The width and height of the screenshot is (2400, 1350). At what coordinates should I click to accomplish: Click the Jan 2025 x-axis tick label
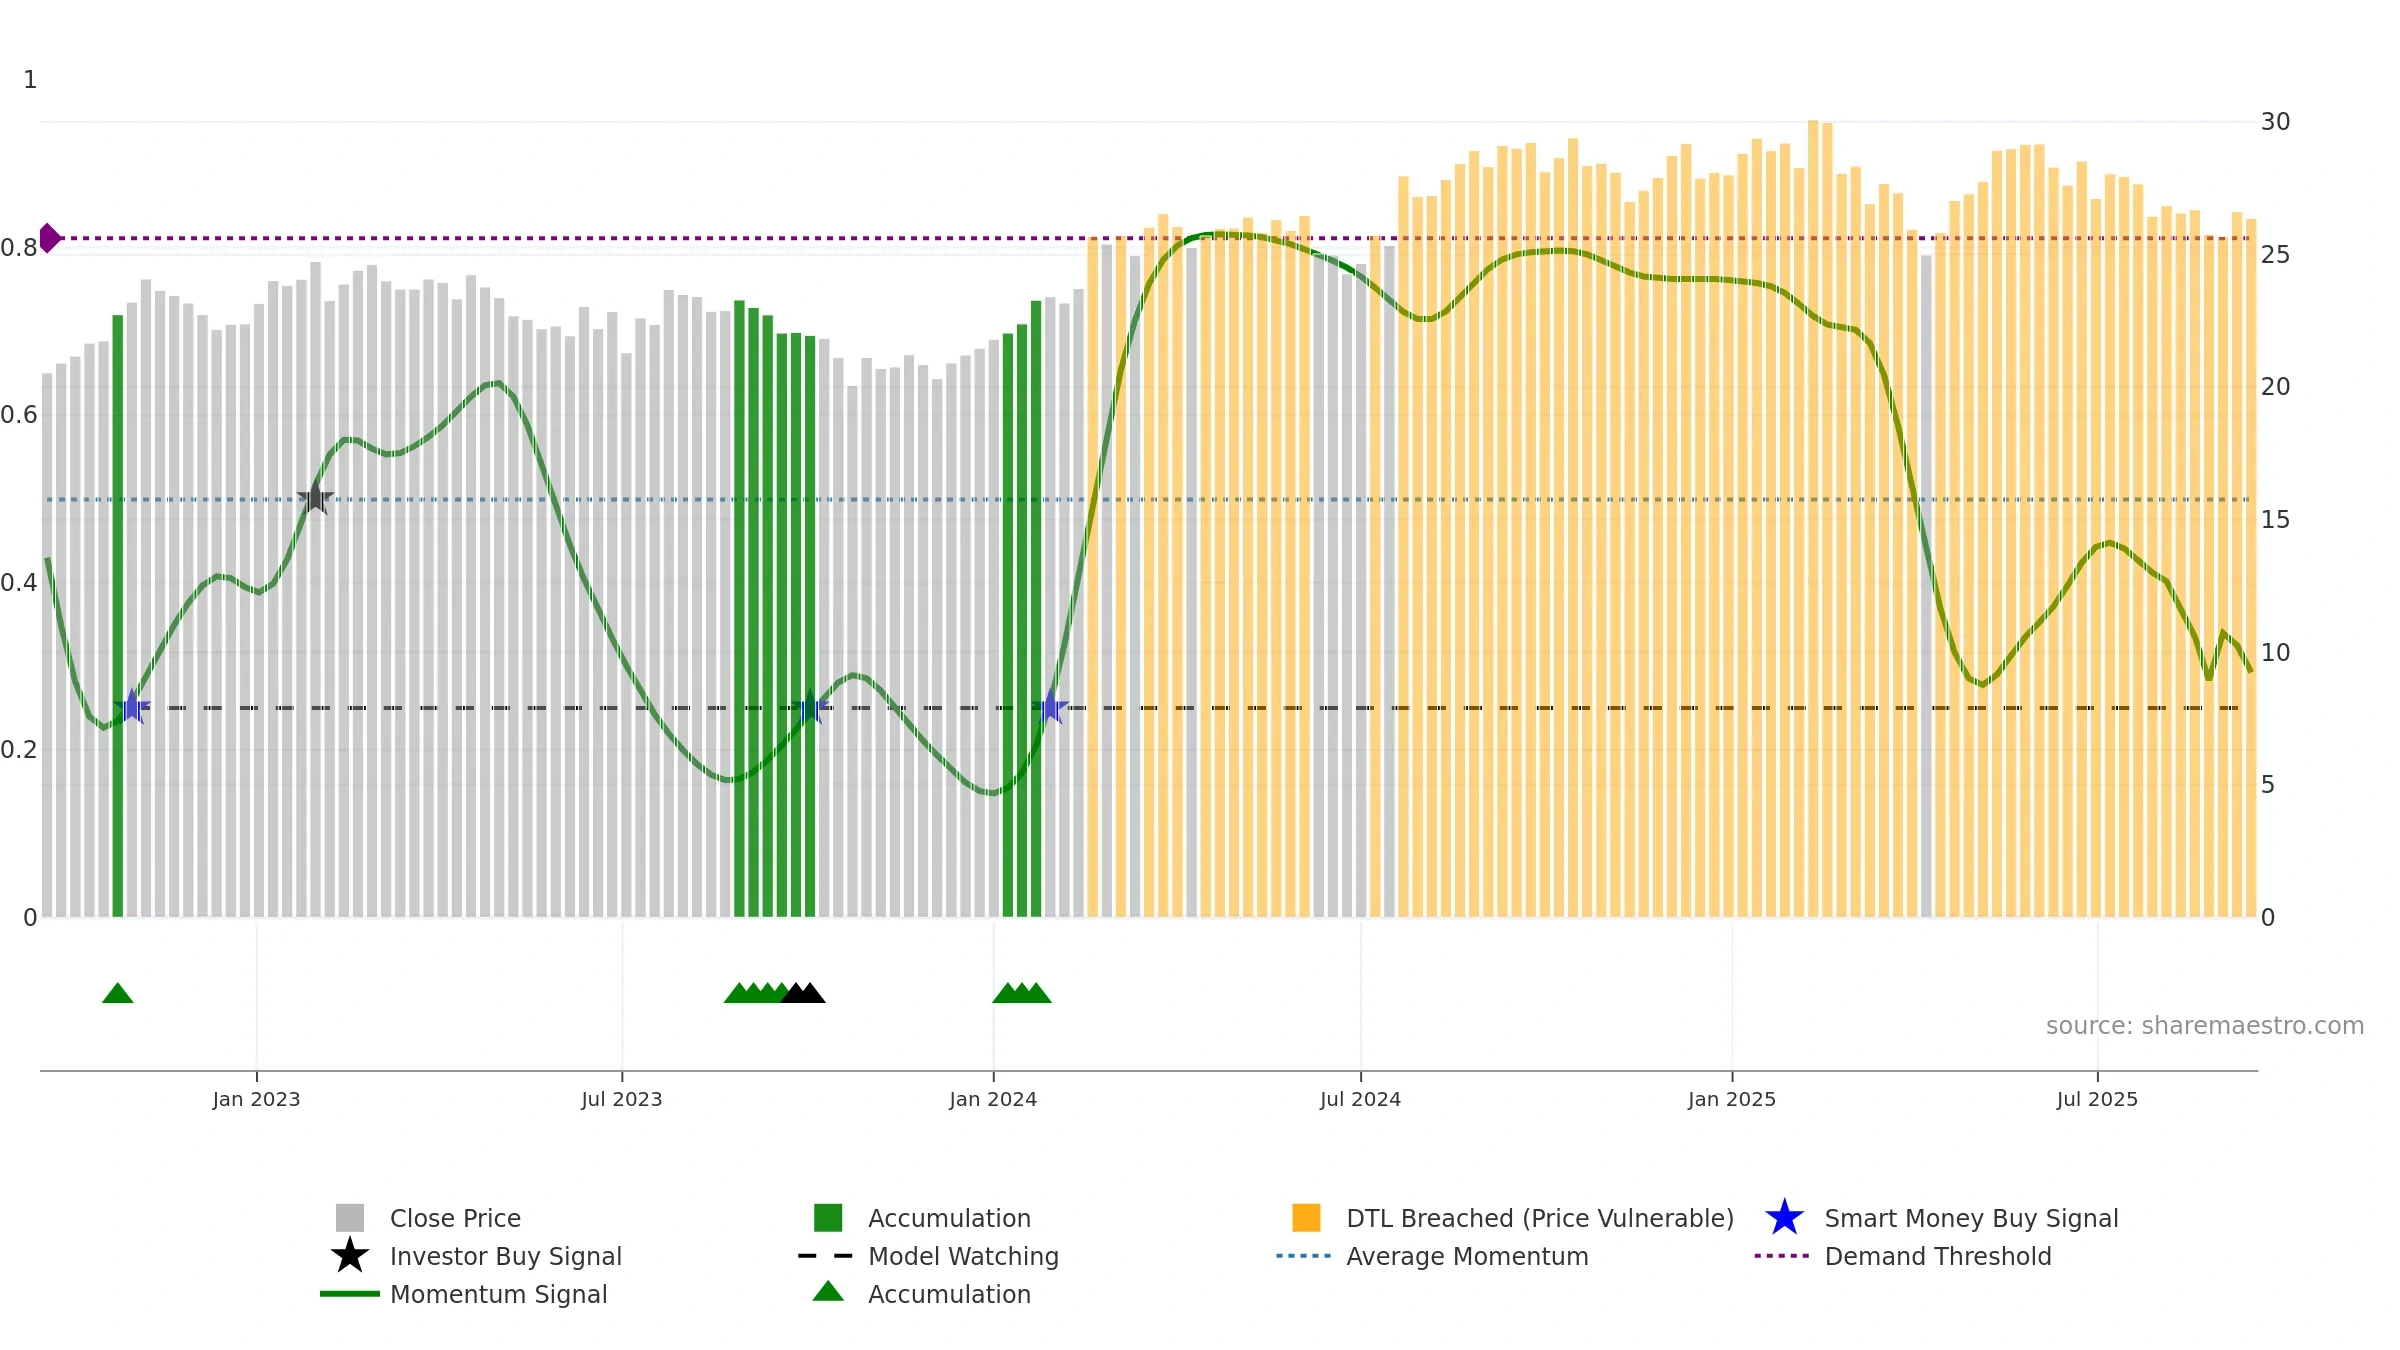(x=1732, y=1100)
